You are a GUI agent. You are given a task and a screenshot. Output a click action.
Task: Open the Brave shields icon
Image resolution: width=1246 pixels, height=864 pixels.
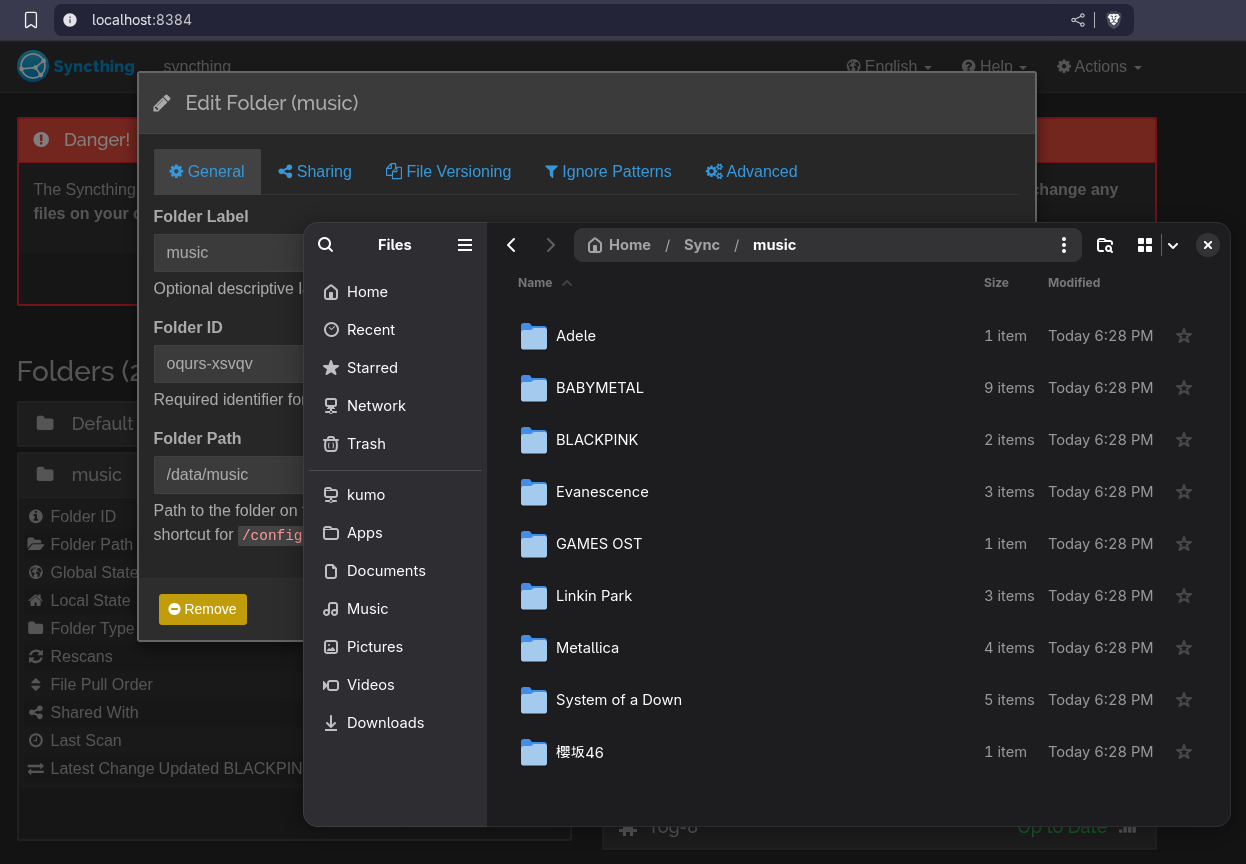[1113, 20]
